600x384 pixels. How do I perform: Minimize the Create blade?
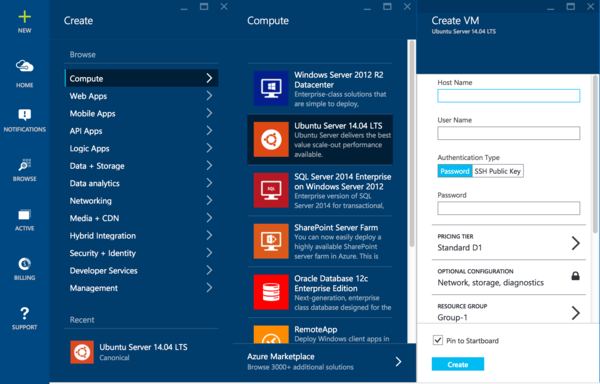pyautogui.click(x=184, y=8)
